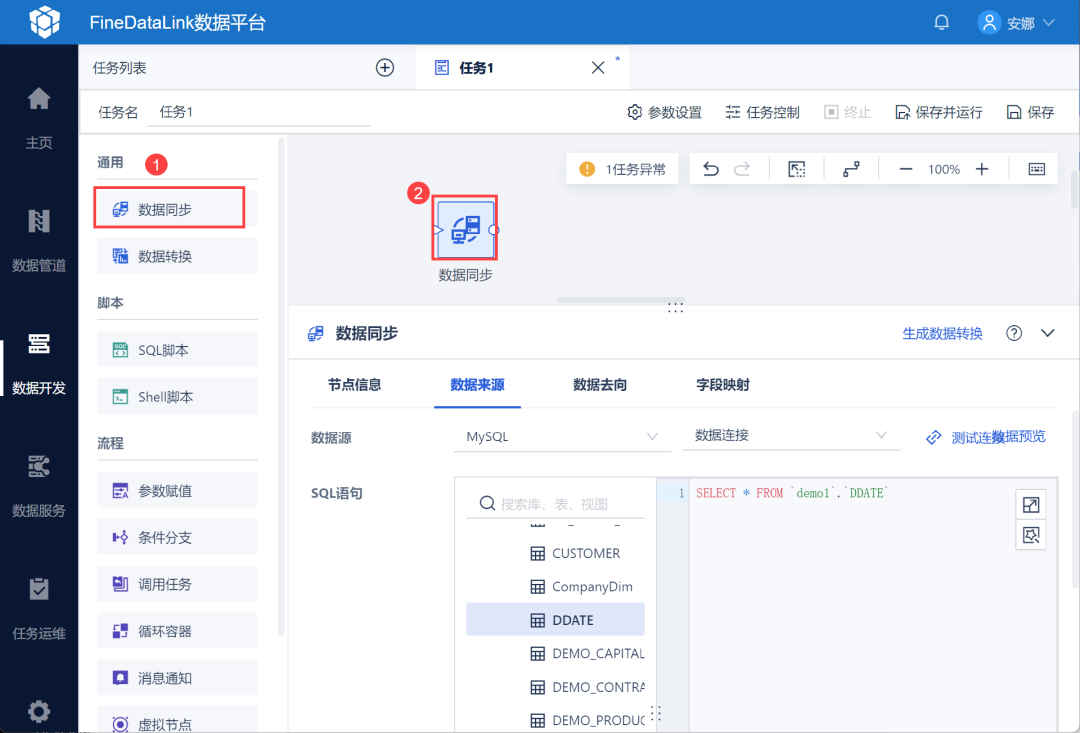Zoom out canvas with minus
The height and width of the screenshot is (733, 1080).
click(906, 169)
